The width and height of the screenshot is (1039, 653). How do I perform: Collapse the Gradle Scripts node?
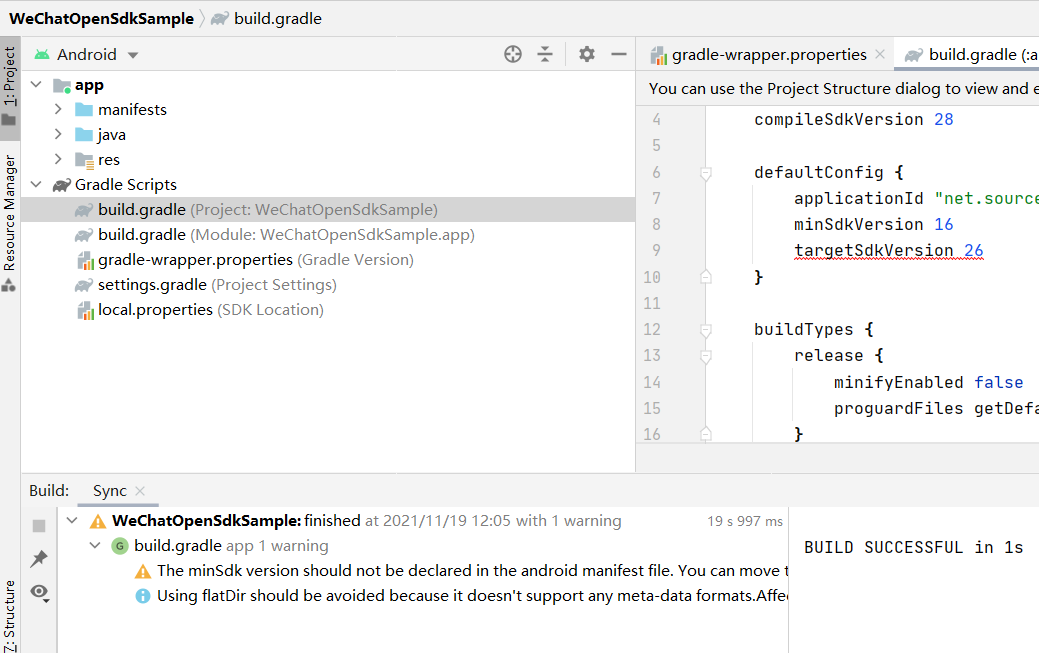(36, 185)
